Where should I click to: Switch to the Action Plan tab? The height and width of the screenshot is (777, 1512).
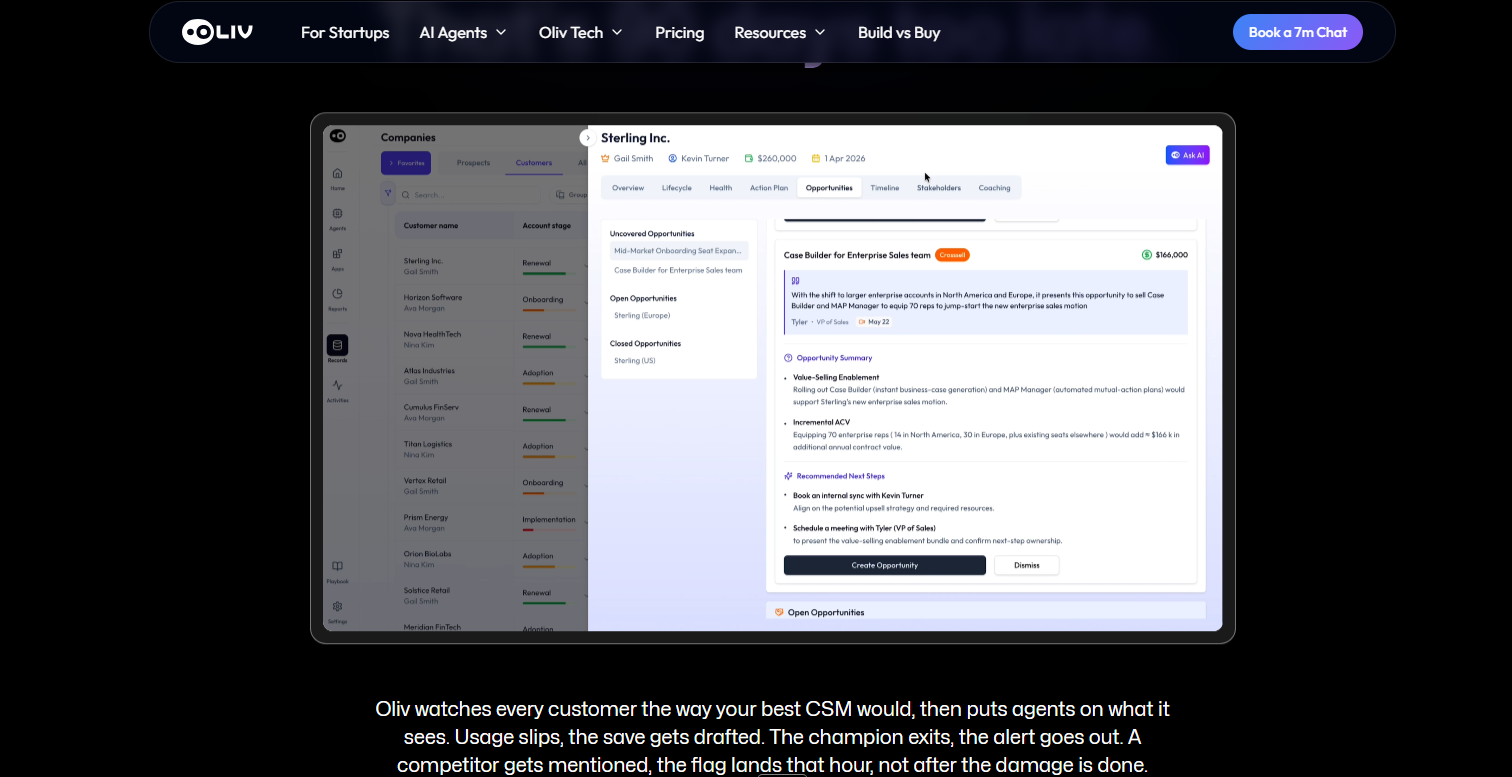(769, 188)
